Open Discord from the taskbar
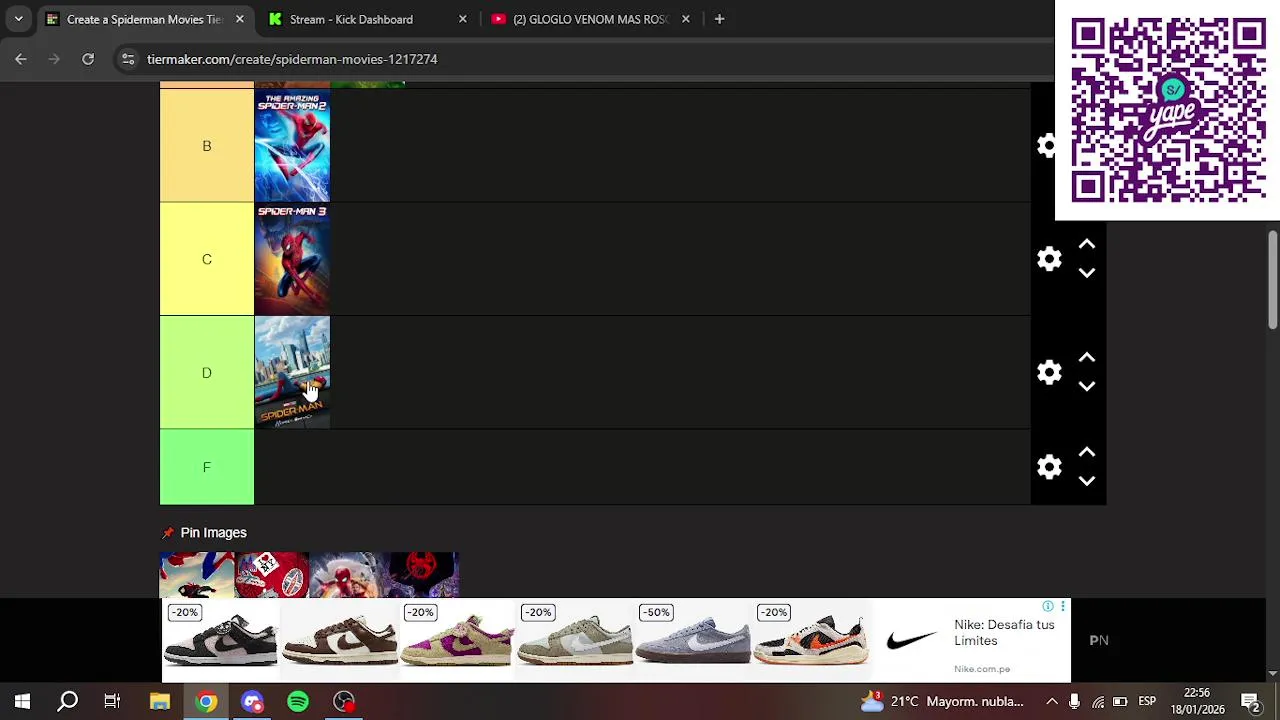The width and height of the screenshot is (1280, 720). (x=252, y=702)
